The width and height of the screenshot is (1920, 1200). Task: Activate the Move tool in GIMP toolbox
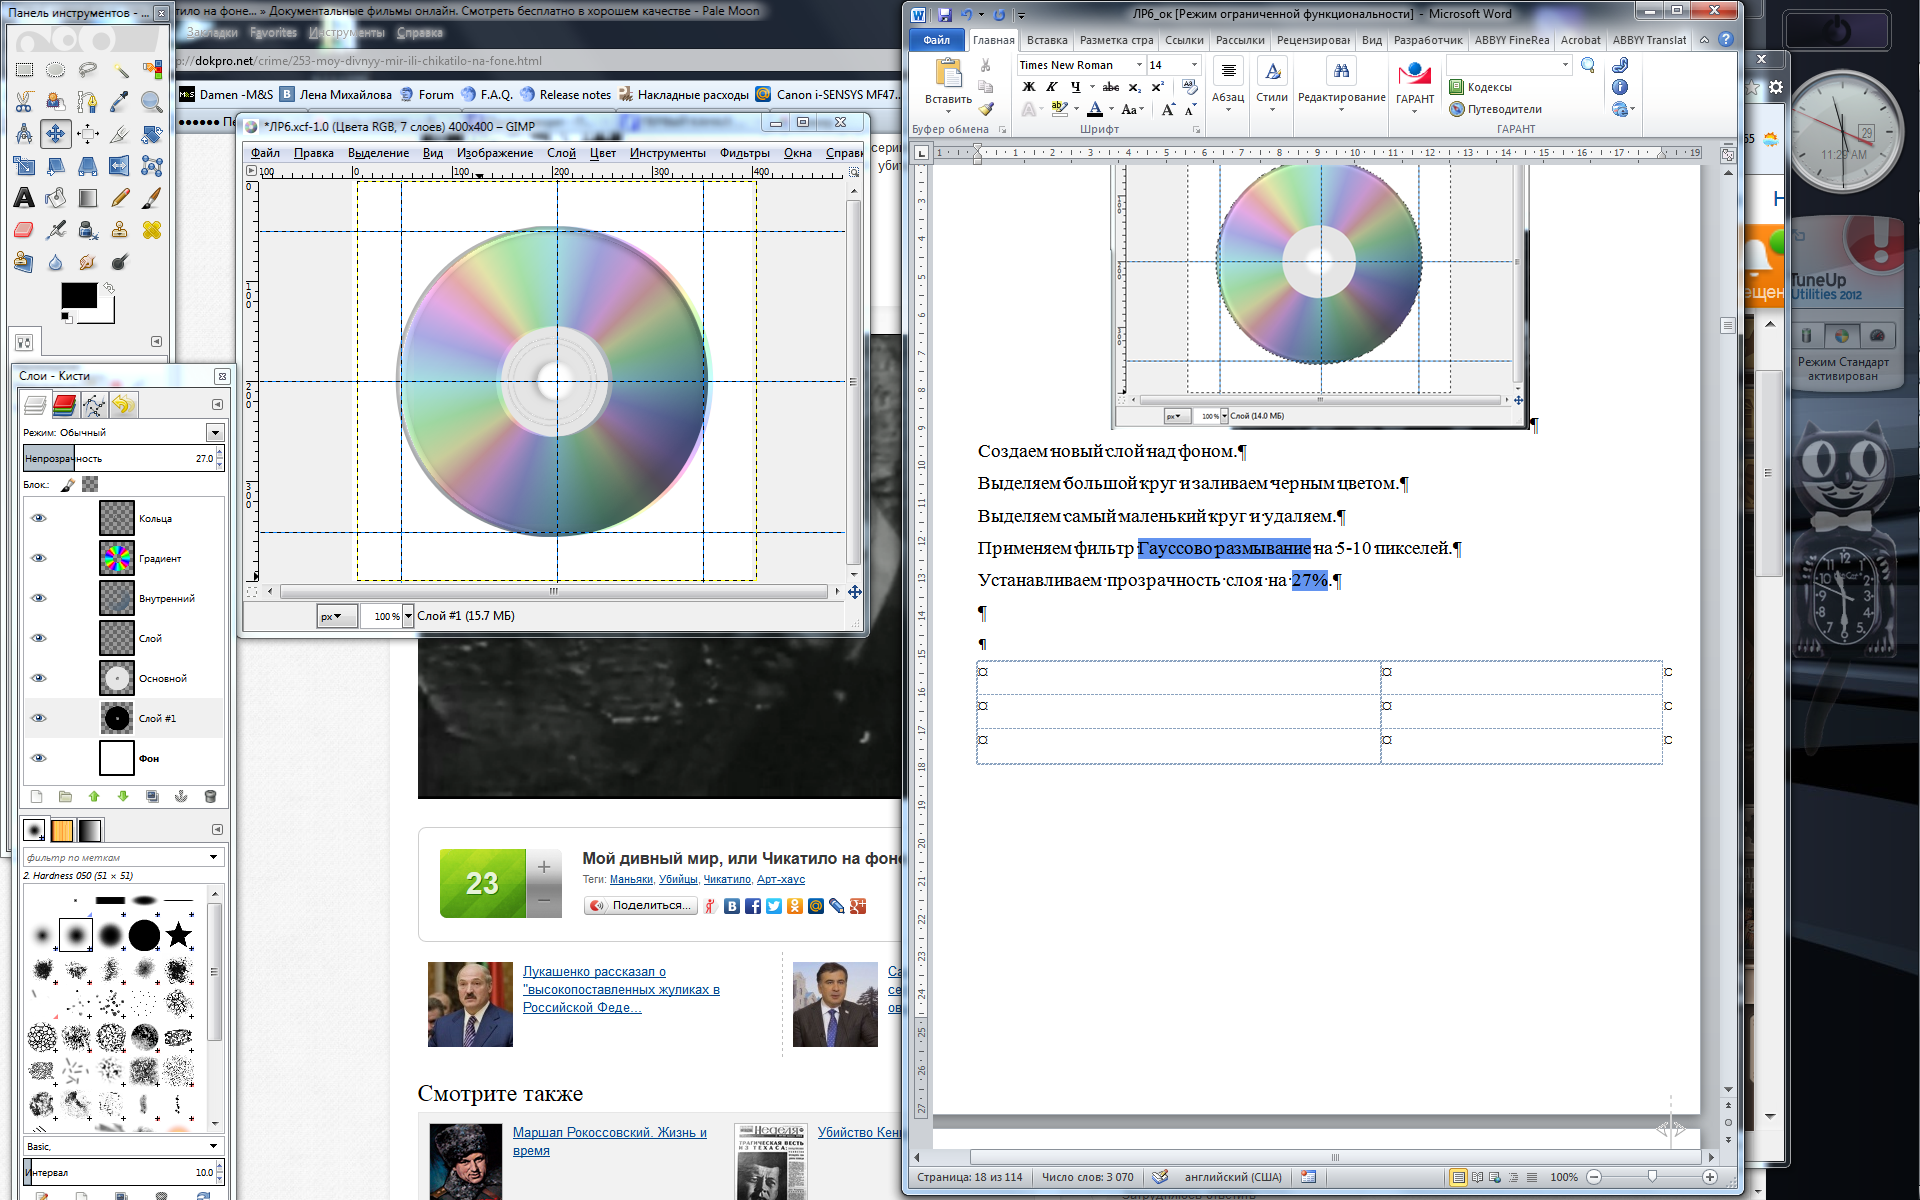pos(56,134)
